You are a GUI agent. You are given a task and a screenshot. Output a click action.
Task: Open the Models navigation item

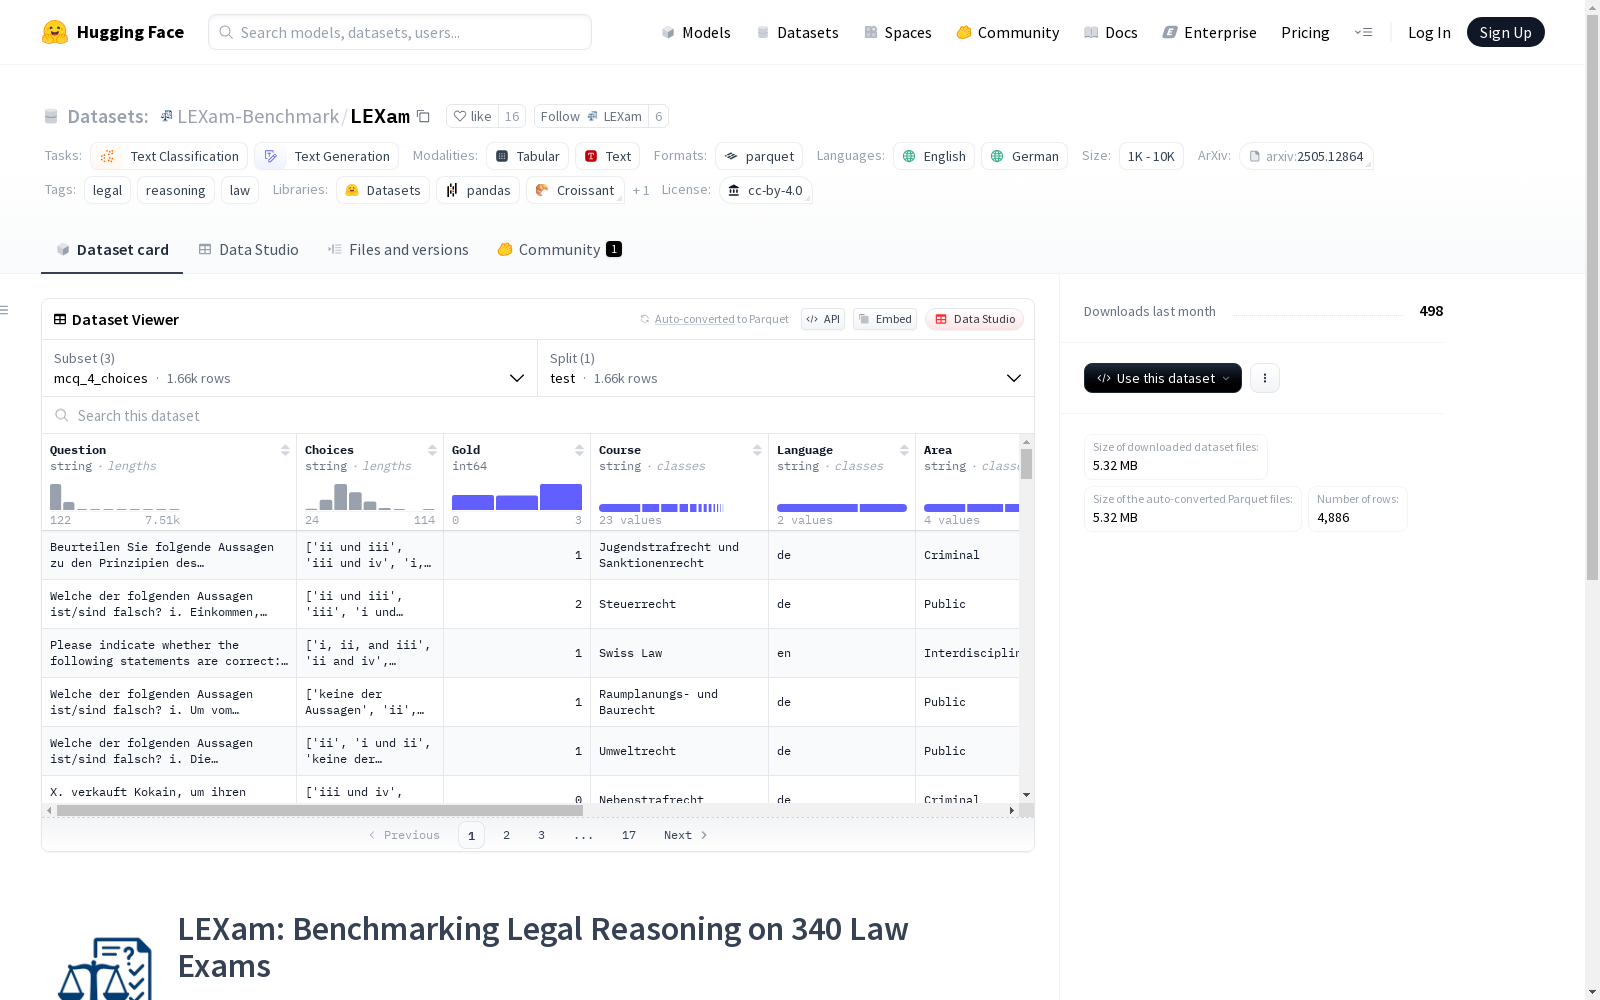point(696,32)
